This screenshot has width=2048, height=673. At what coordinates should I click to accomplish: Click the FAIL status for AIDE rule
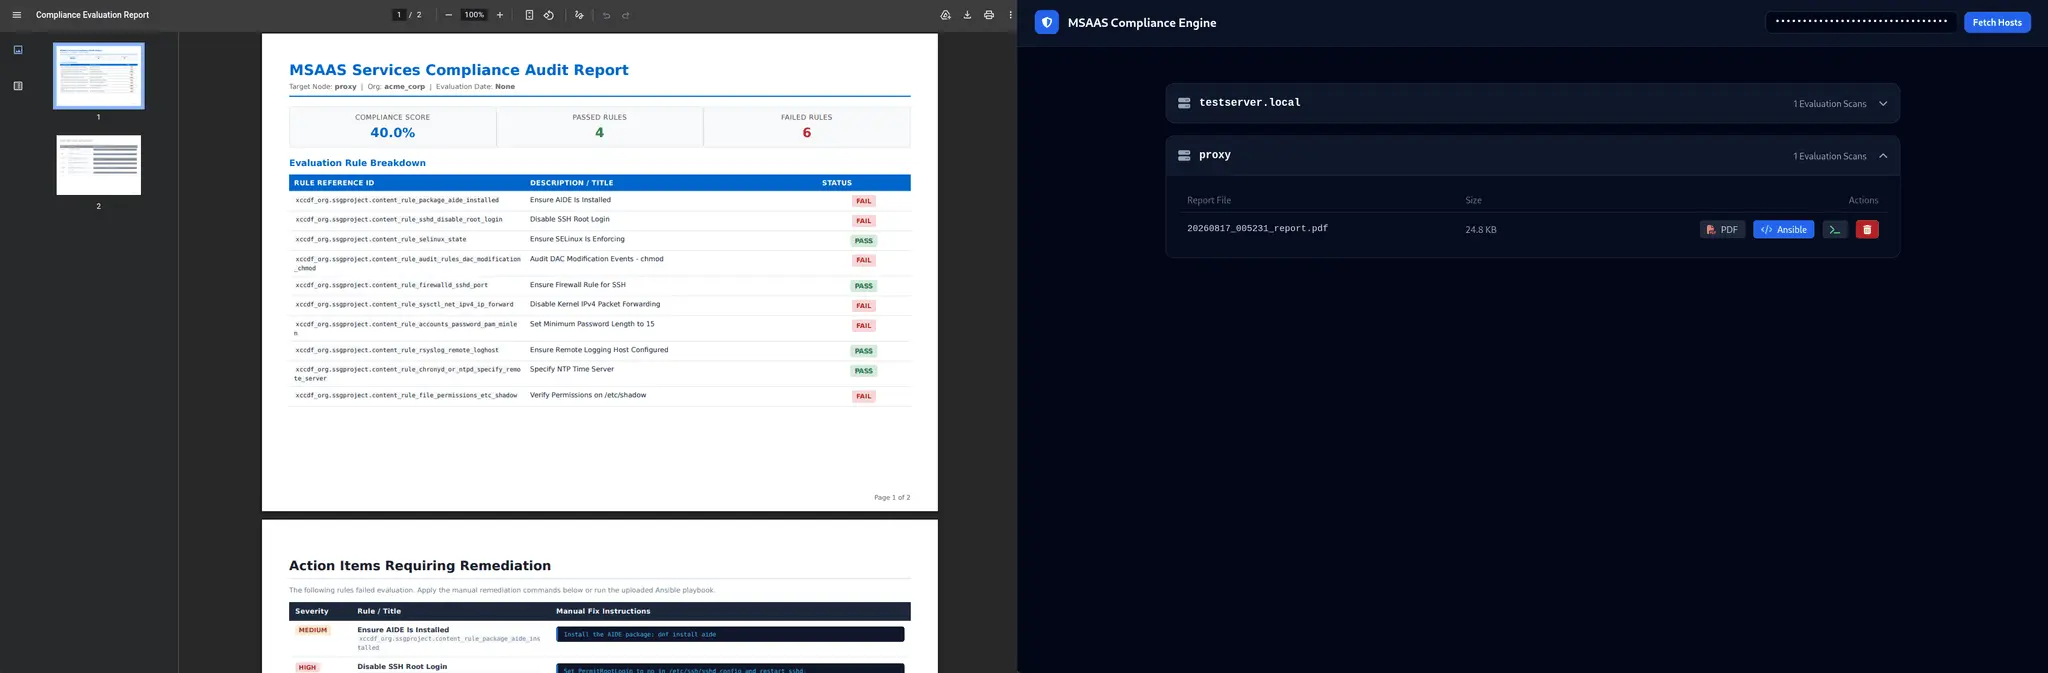864,201
